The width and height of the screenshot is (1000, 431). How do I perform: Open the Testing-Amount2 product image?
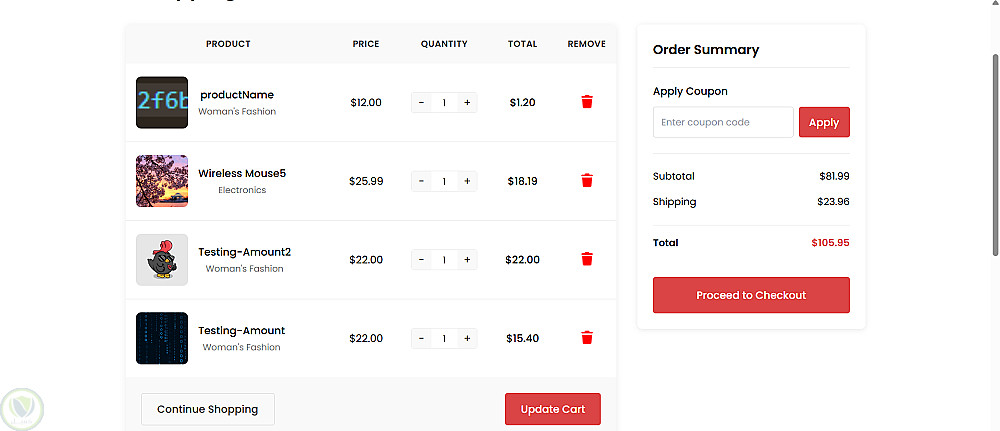[162, 260]
